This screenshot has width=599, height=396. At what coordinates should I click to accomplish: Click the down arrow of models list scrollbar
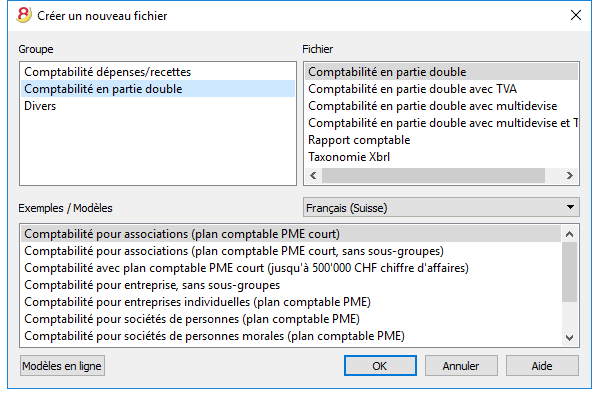[569, 338]
